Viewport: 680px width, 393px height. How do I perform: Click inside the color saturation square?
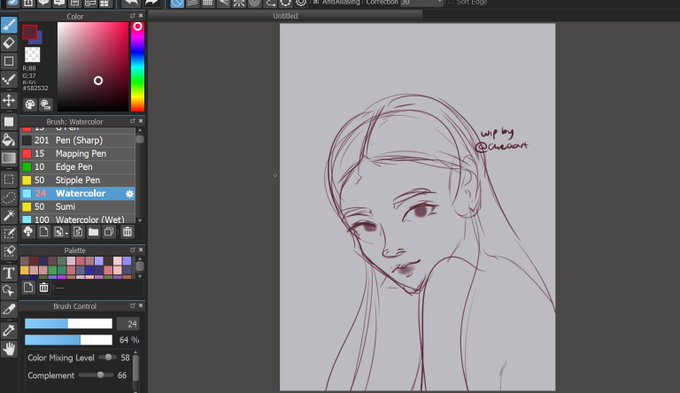[93, 67]
